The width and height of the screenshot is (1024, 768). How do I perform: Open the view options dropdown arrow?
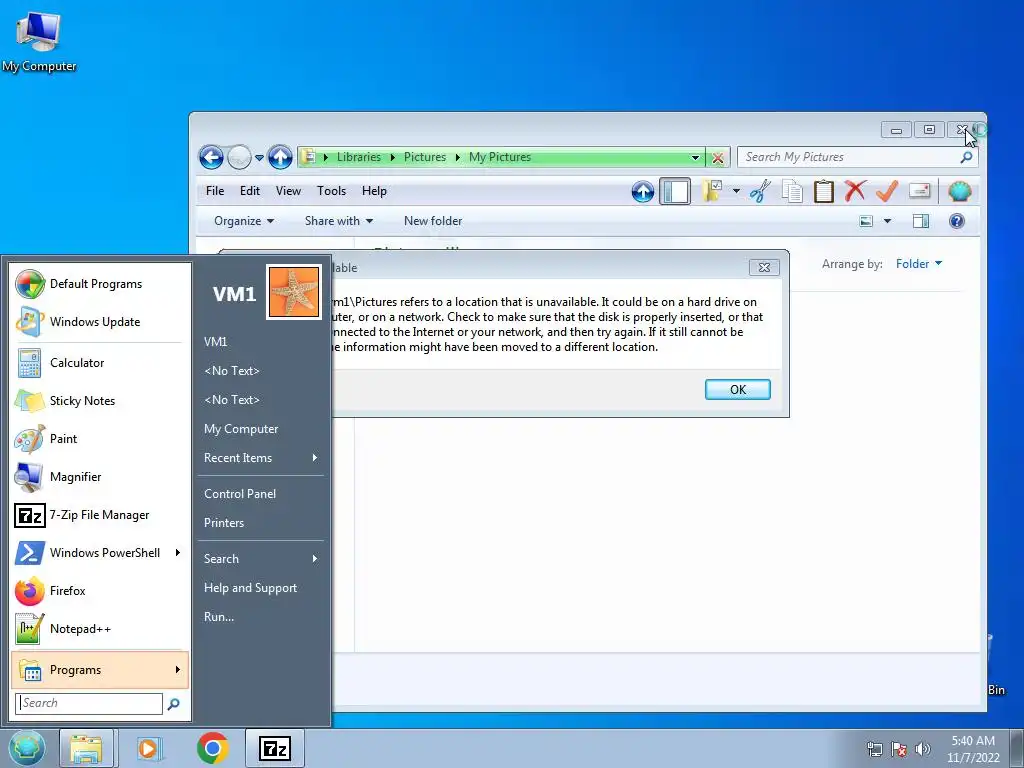(887, 221)
